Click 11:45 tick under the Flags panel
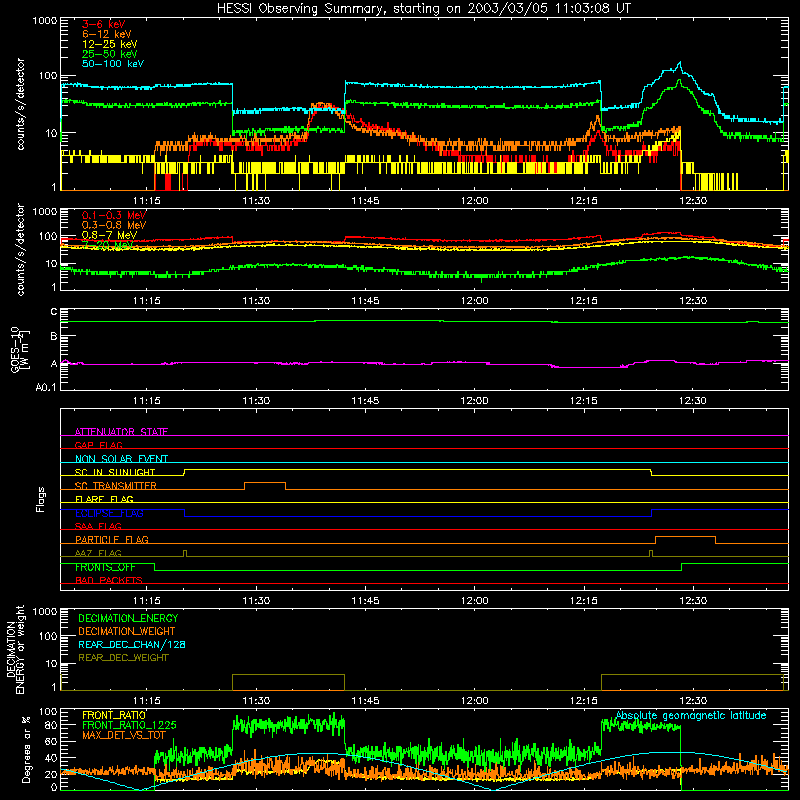This screenshot has width=800, height=800. coord(365,601)
